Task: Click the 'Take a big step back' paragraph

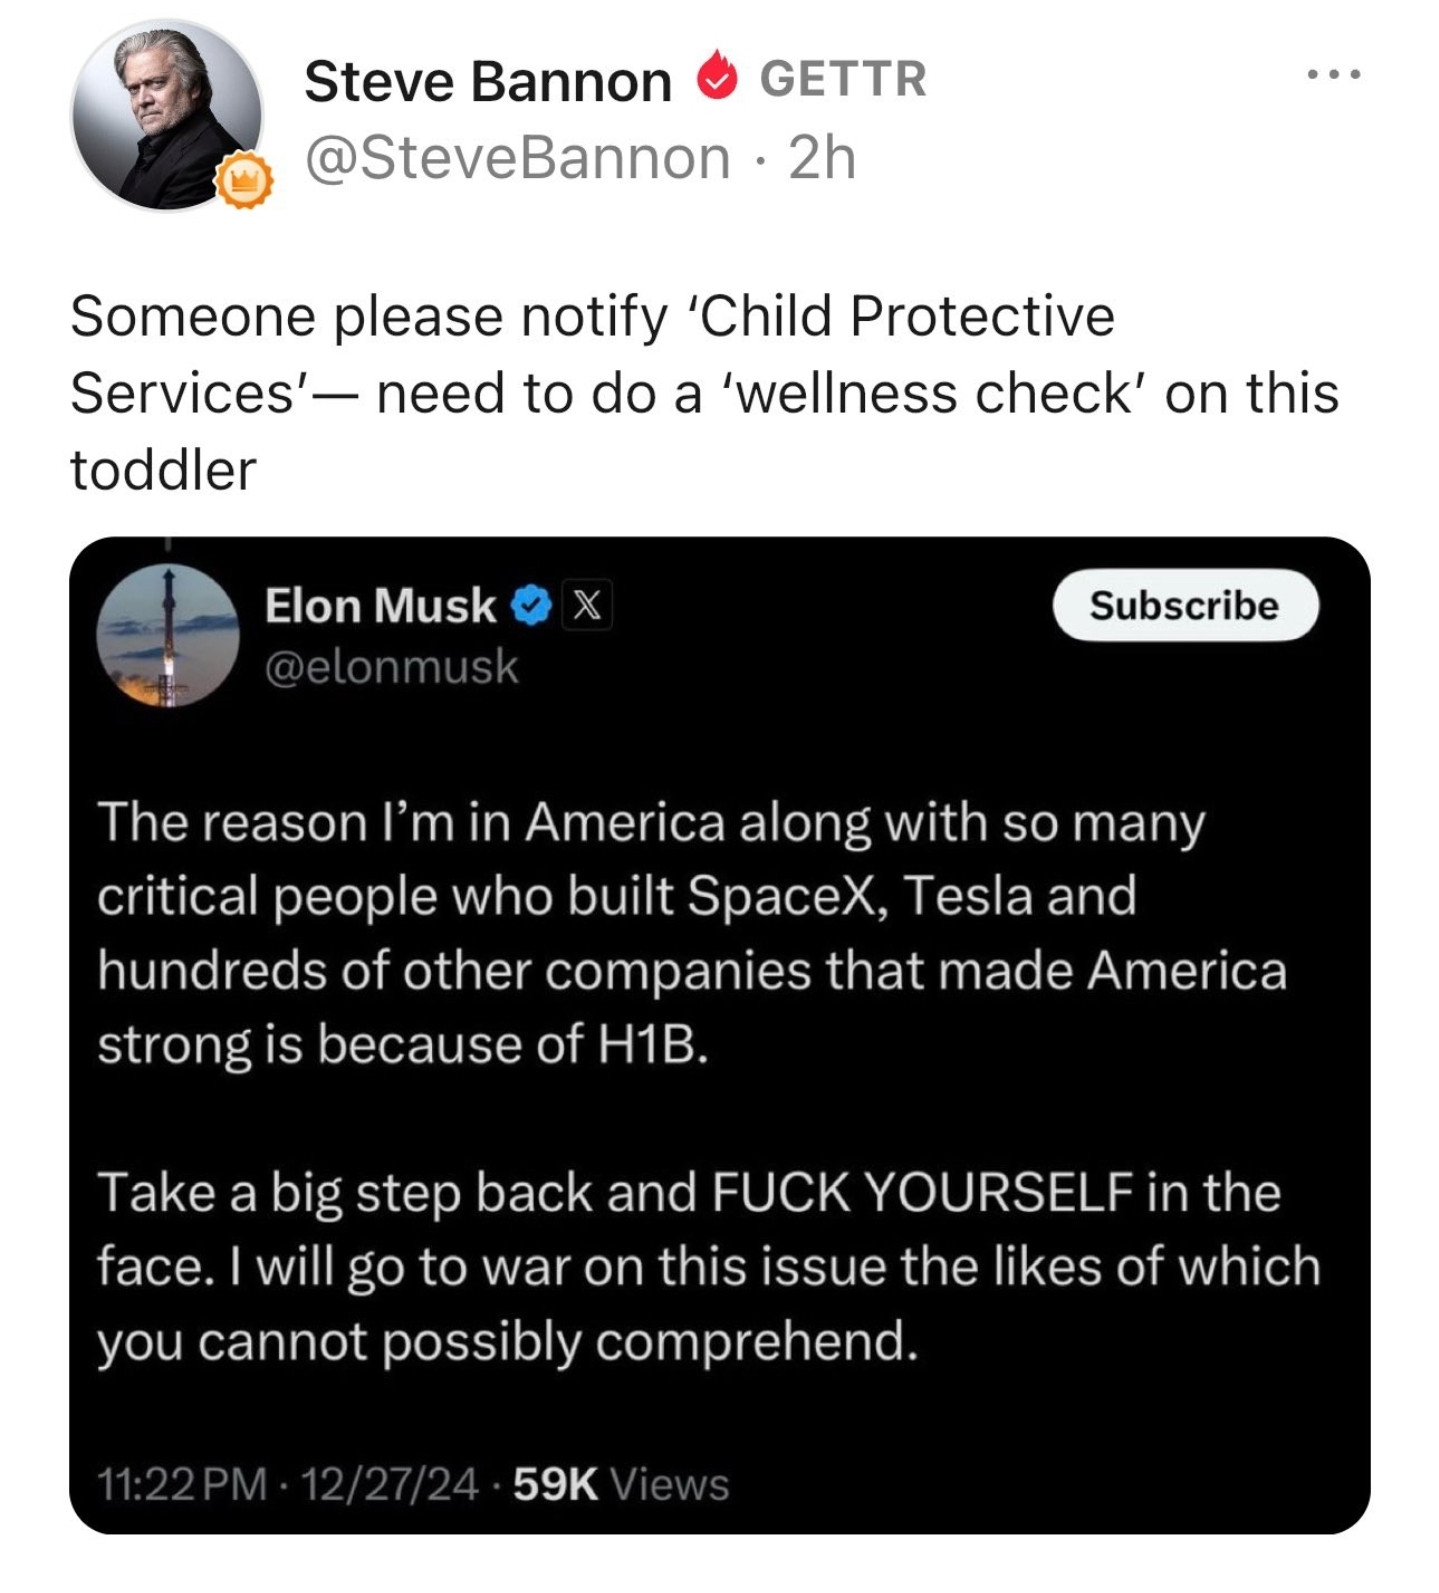Action: coord(709,1266)
